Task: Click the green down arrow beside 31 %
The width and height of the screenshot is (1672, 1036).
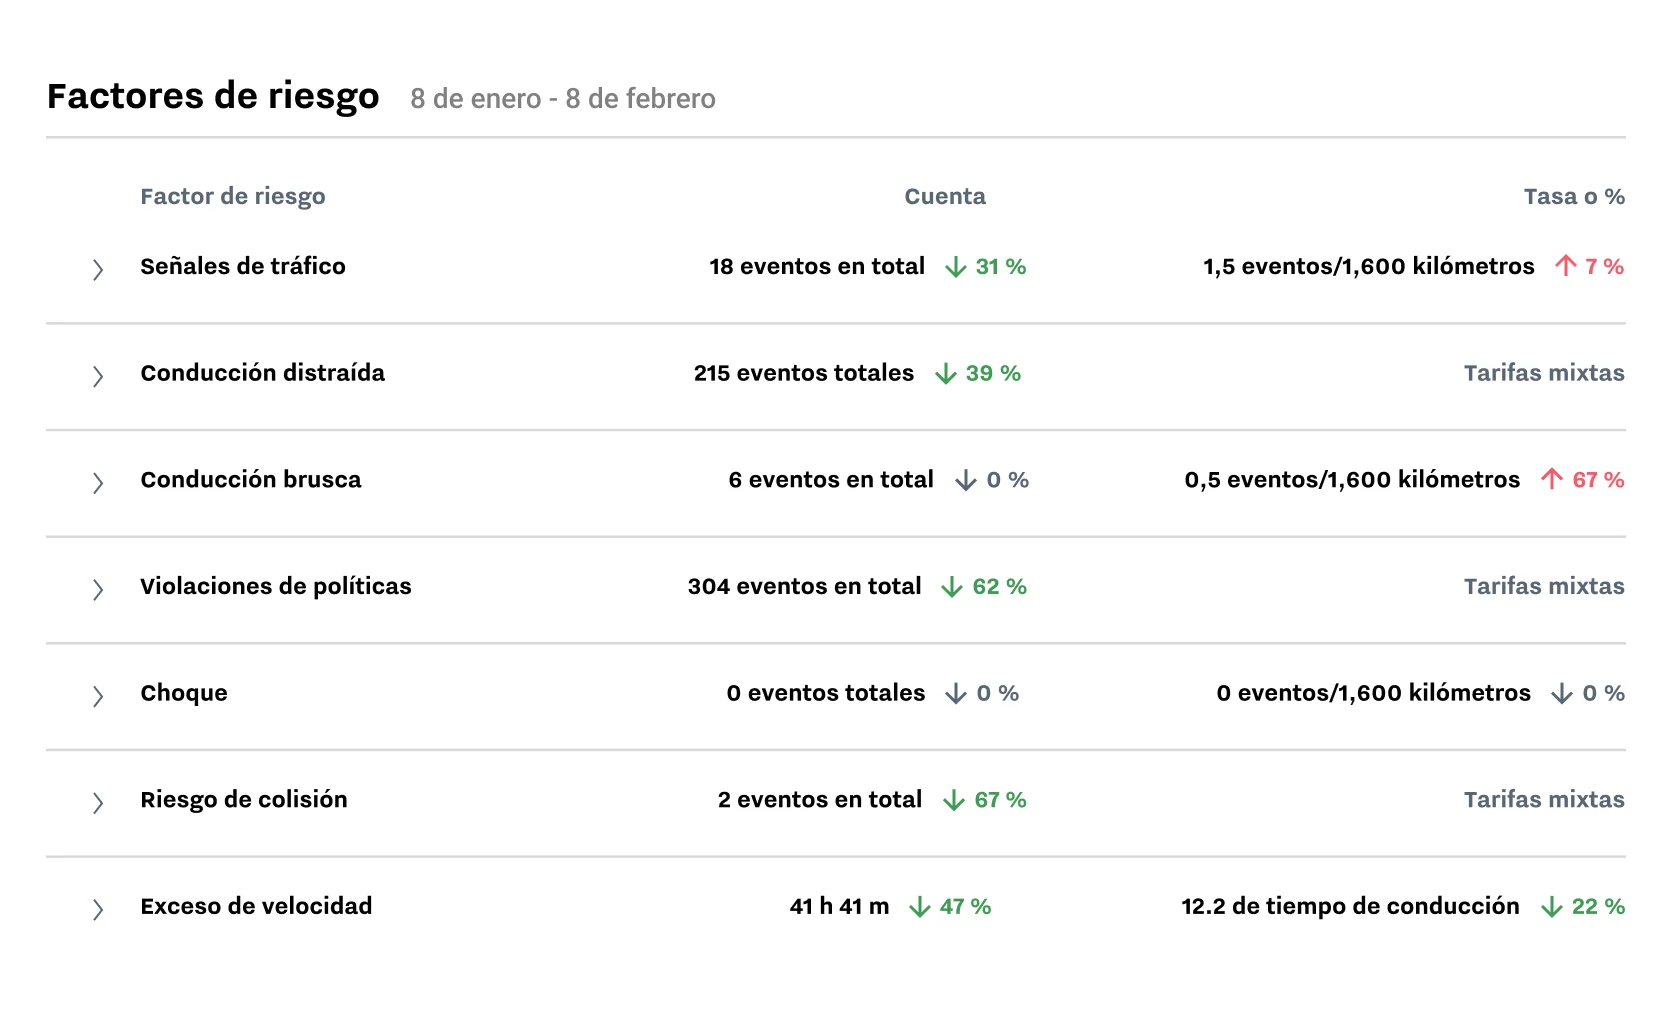Action: (x=955, y=267)
